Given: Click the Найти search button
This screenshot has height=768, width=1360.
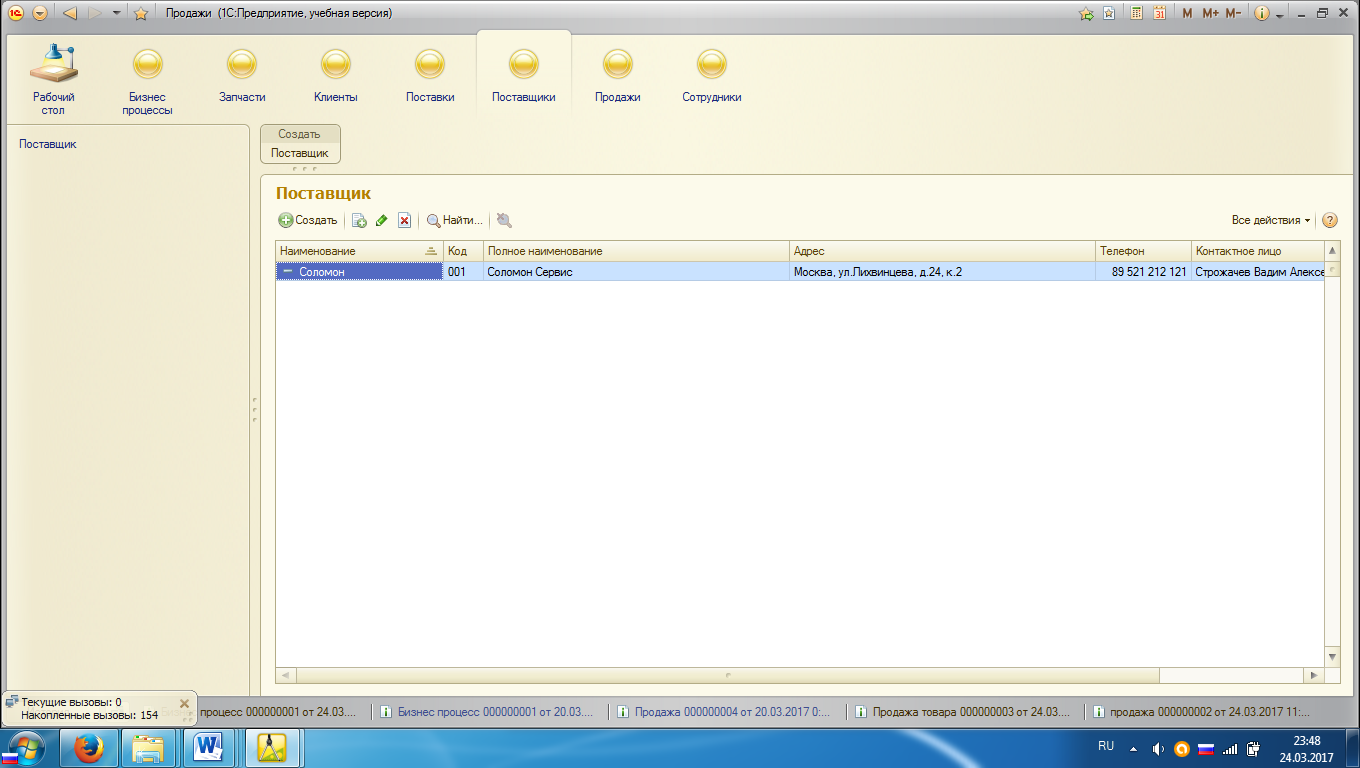Looking at the screenshot, I should point(455,220).
